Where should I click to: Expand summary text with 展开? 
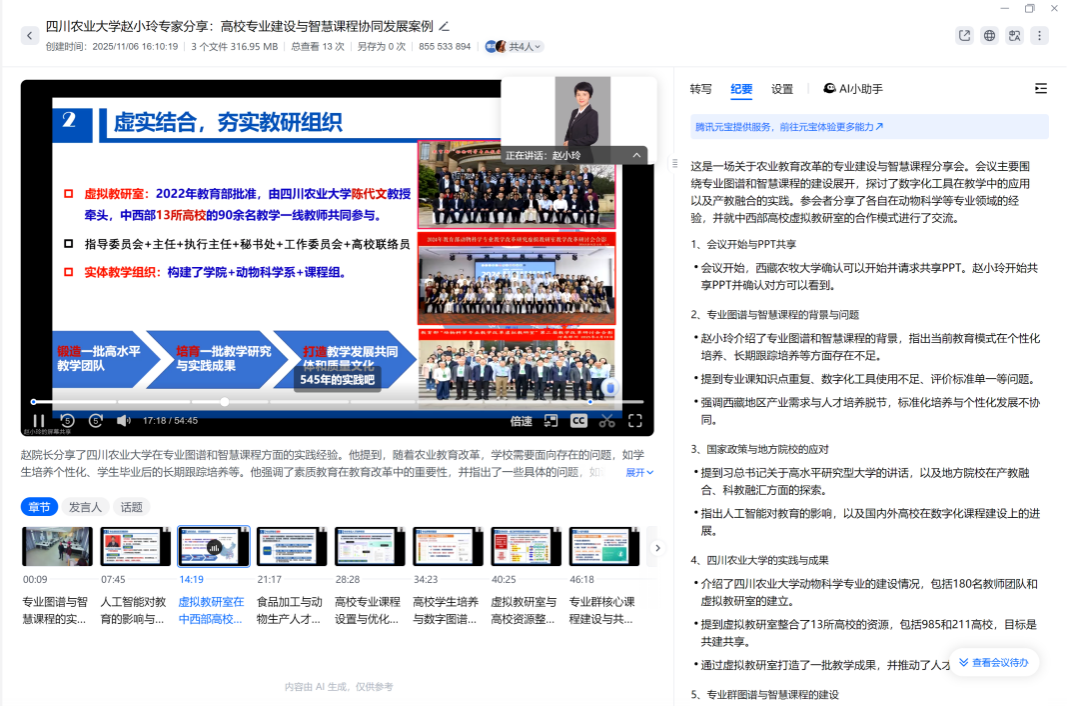coord(639,472)
